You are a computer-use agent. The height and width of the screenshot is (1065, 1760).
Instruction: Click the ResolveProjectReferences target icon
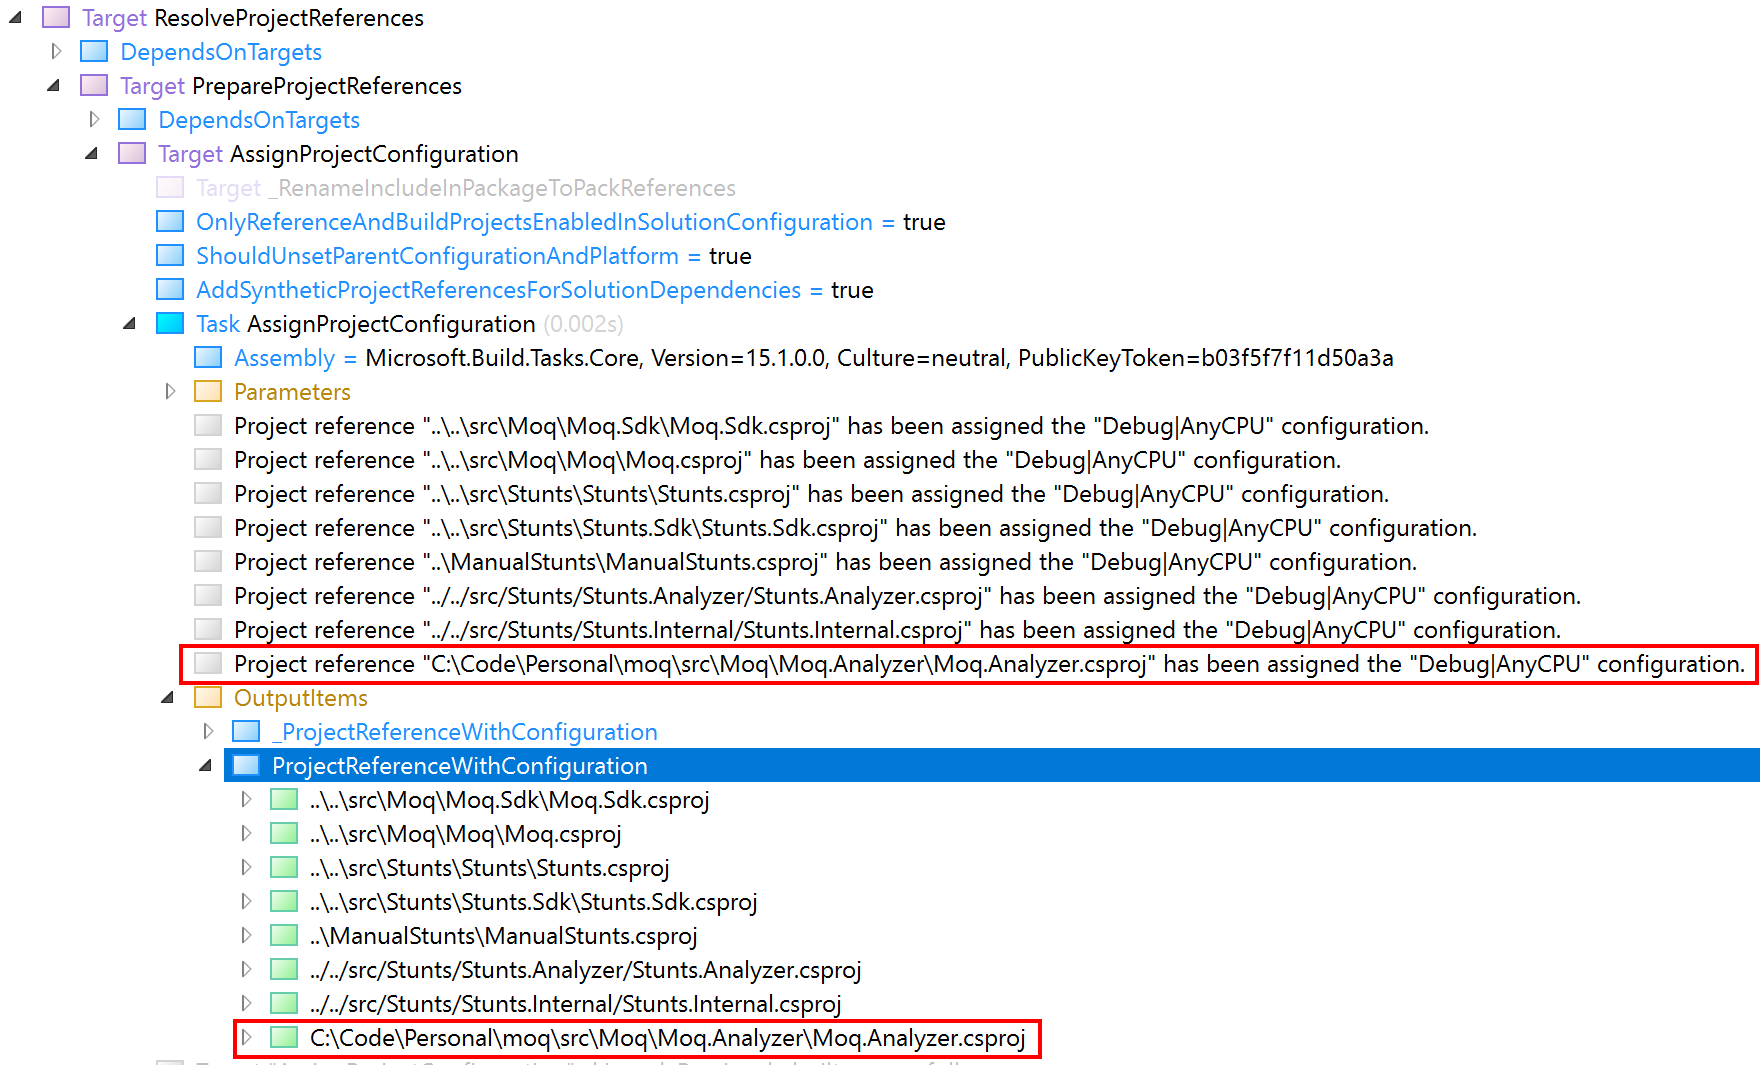[56, 17]
